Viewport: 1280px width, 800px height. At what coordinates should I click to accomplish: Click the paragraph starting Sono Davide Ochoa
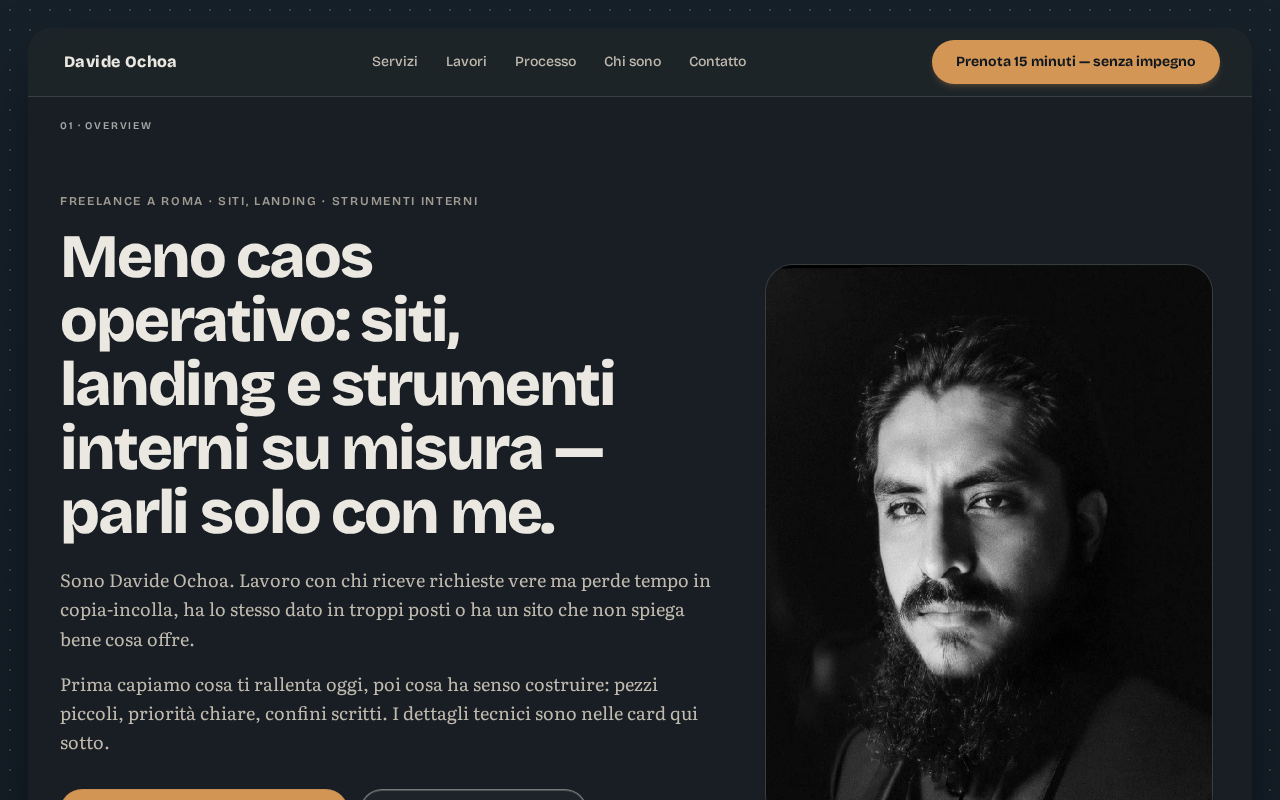[386, 609]
